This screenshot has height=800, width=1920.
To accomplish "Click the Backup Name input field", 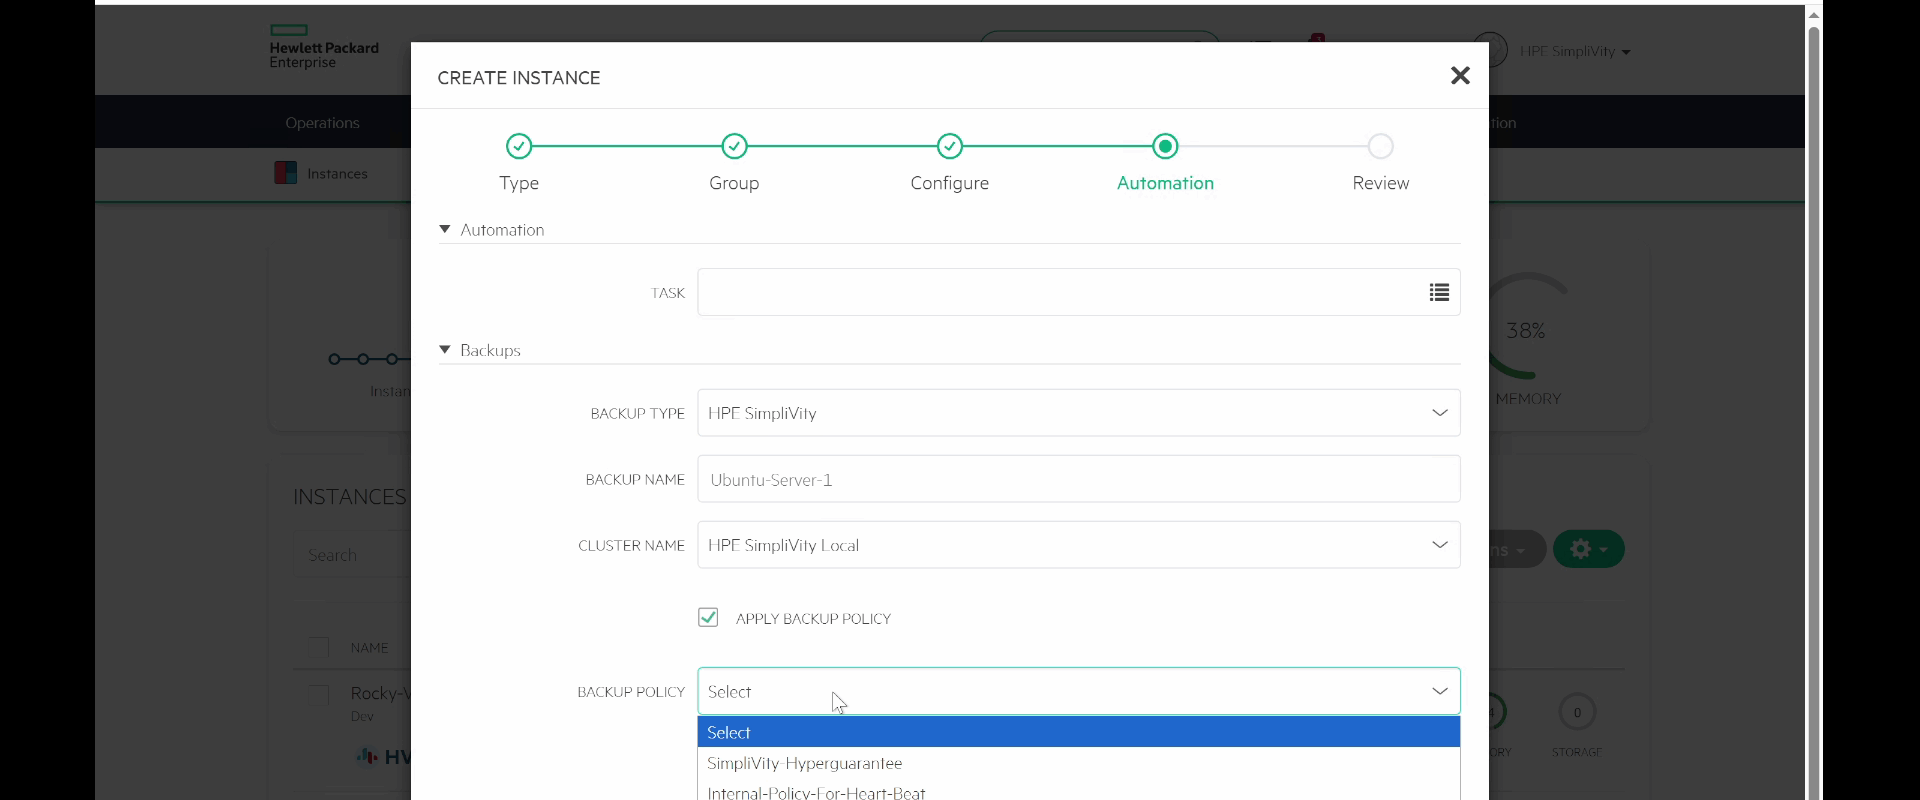I will pyautogui.click(x=1078, y=480).
